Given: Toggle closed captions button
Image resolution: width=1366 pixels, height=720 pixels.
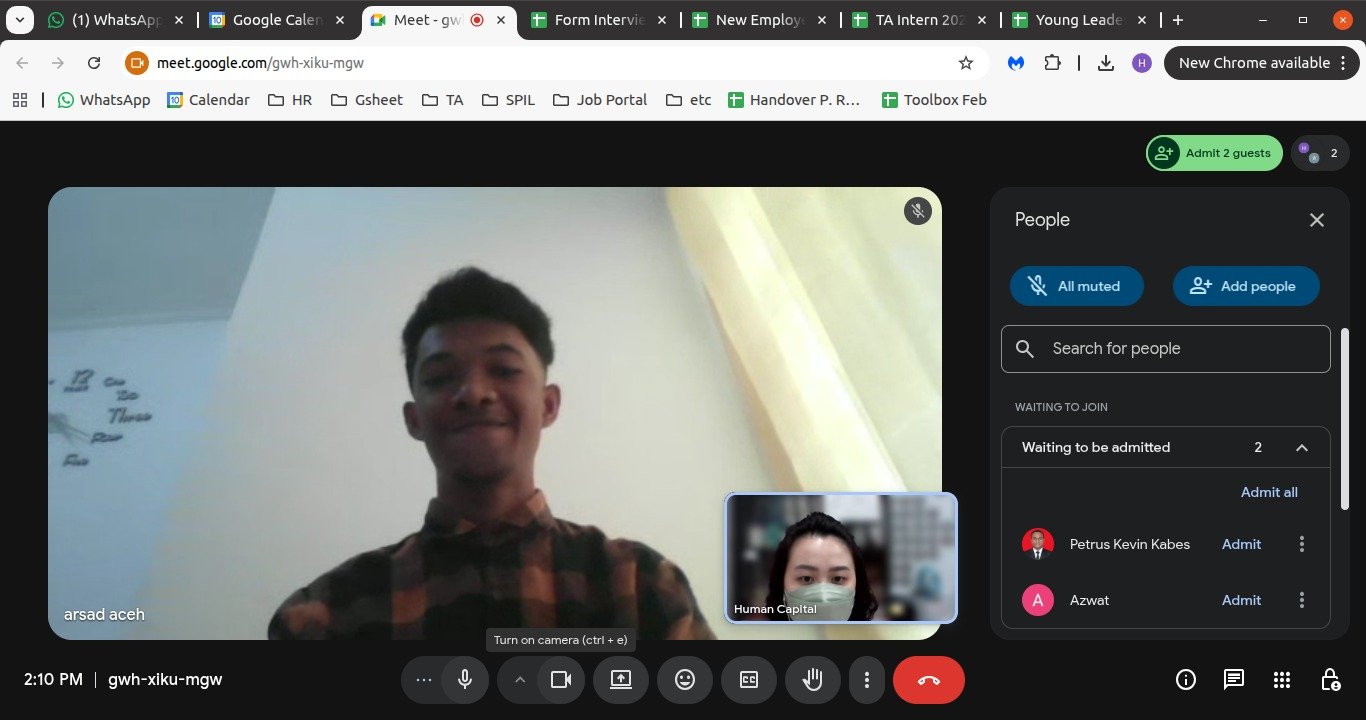Looking at the screenshot, I should coord(749,680).
